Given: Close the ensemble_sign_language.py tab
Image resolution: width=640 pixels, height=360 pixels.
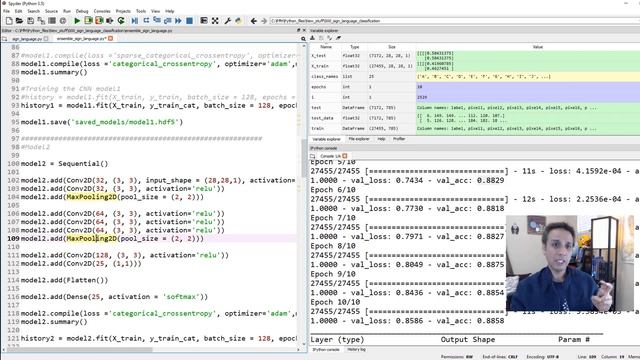Looking at the screenshot, I should click(x=110, y=38).
